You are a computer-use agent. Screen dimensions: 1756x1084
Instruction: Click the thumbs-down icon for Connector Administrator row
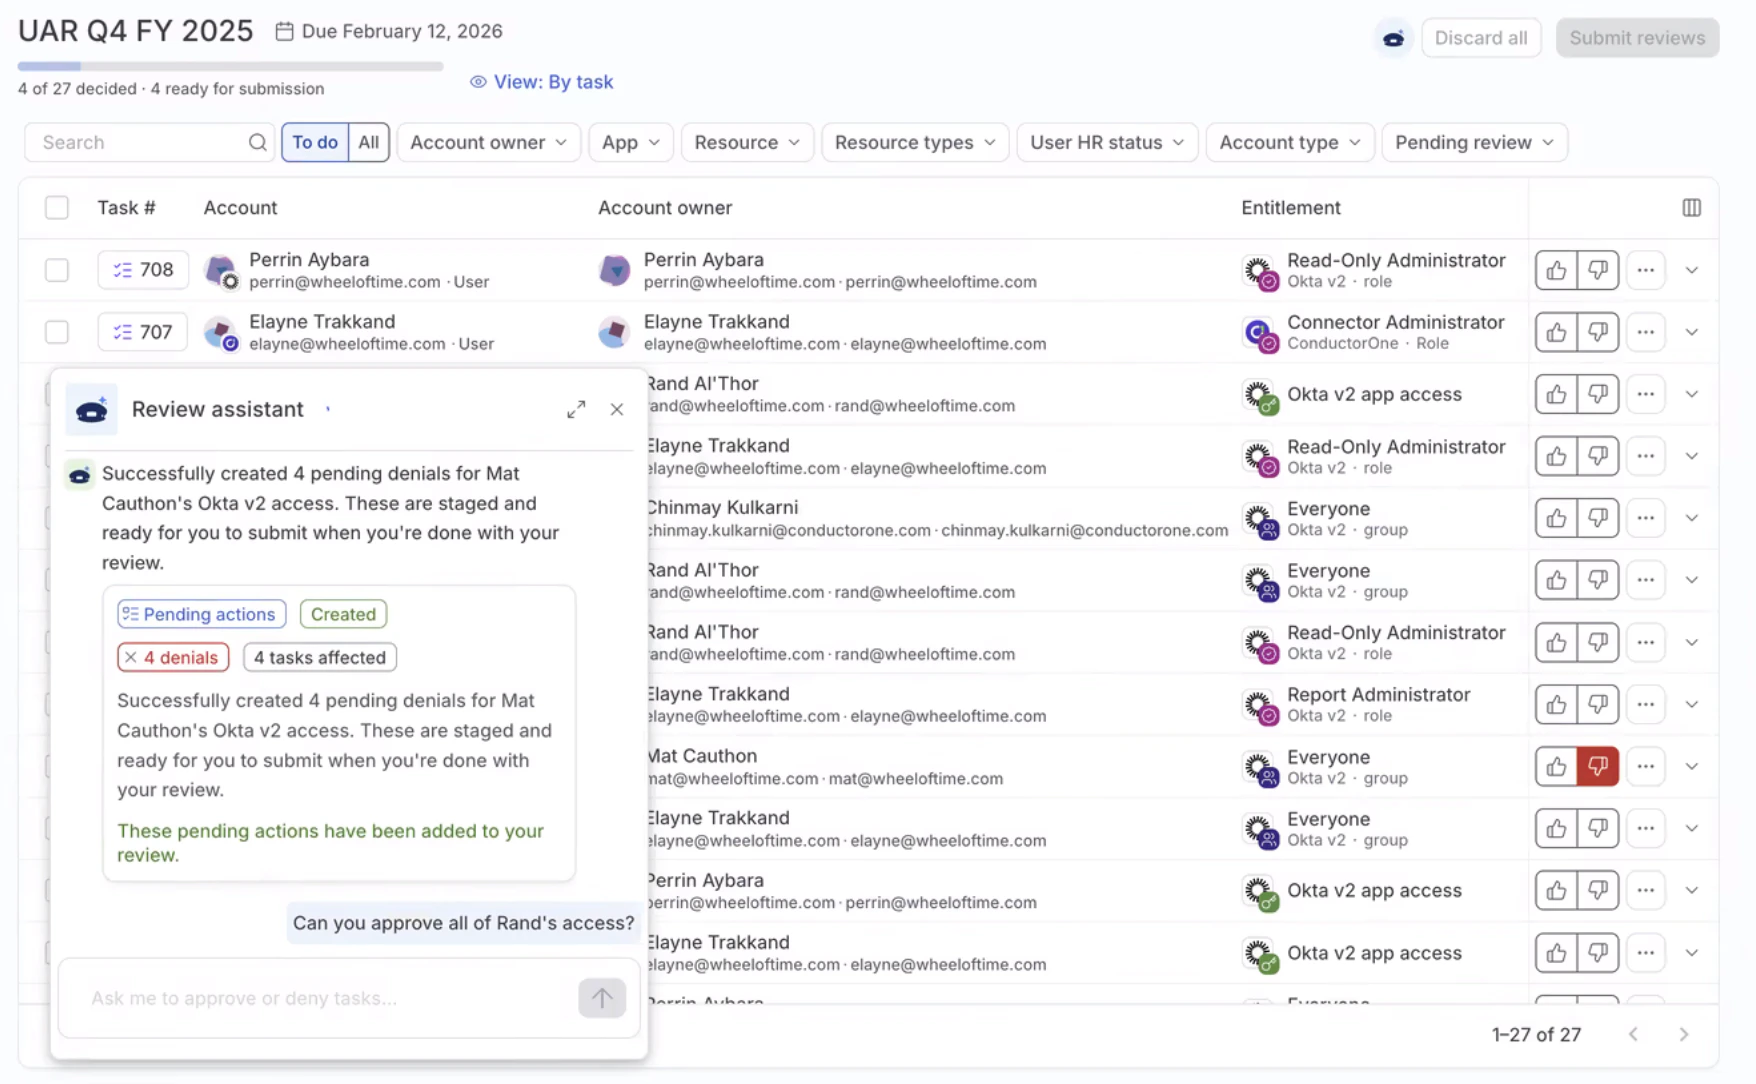[x=1597, y=332]
